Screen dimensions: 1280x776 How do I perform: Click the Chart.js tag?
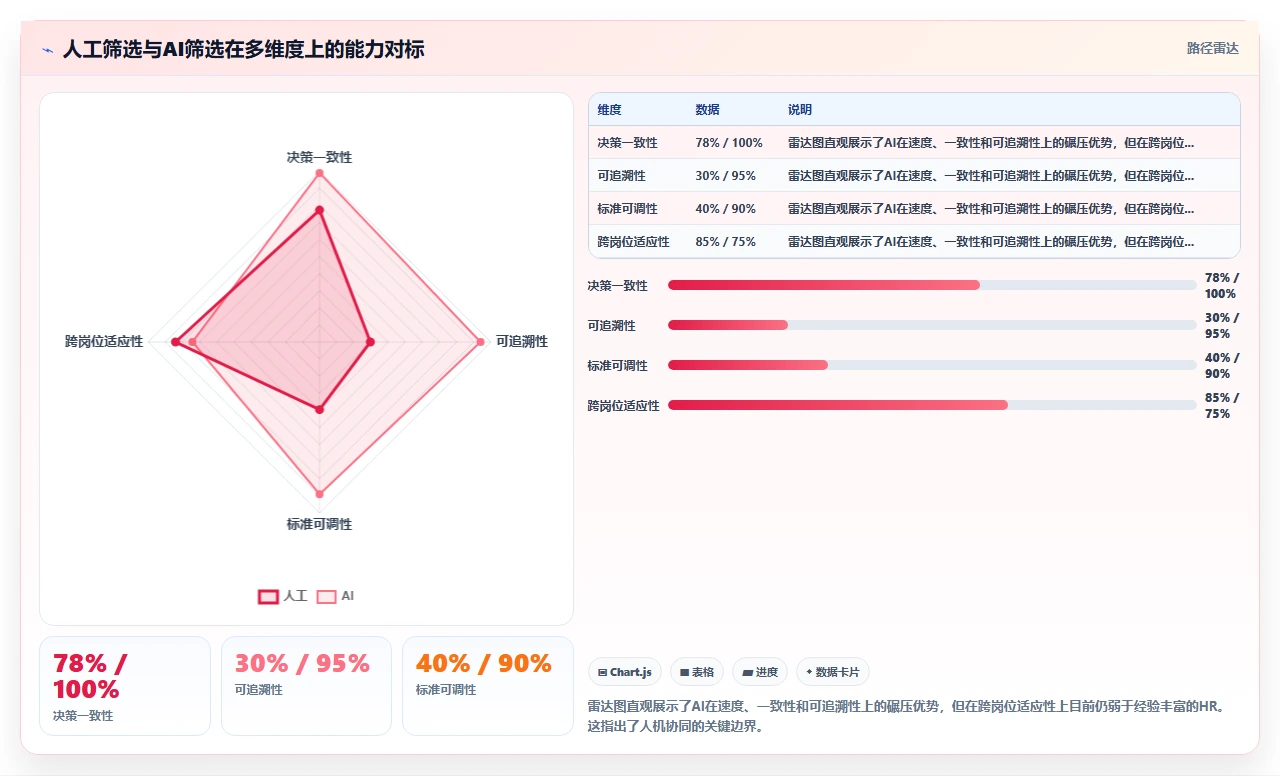click(625, 672)
